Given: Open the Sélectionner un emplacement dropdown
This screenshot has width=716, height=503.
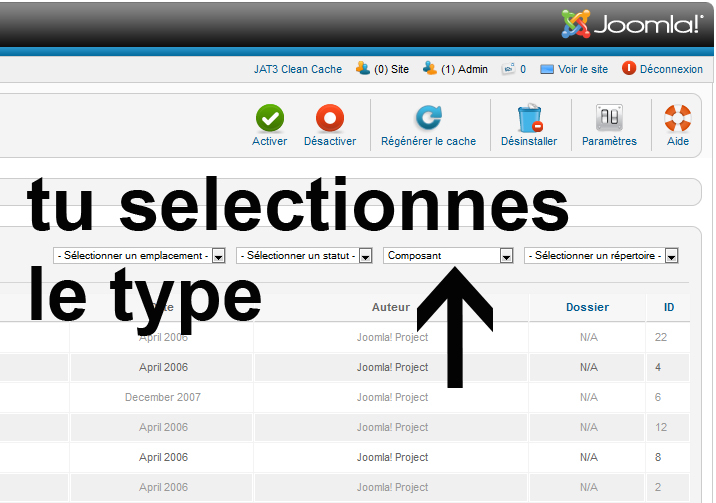Looking at the screenshot, I should pos(139,256).
